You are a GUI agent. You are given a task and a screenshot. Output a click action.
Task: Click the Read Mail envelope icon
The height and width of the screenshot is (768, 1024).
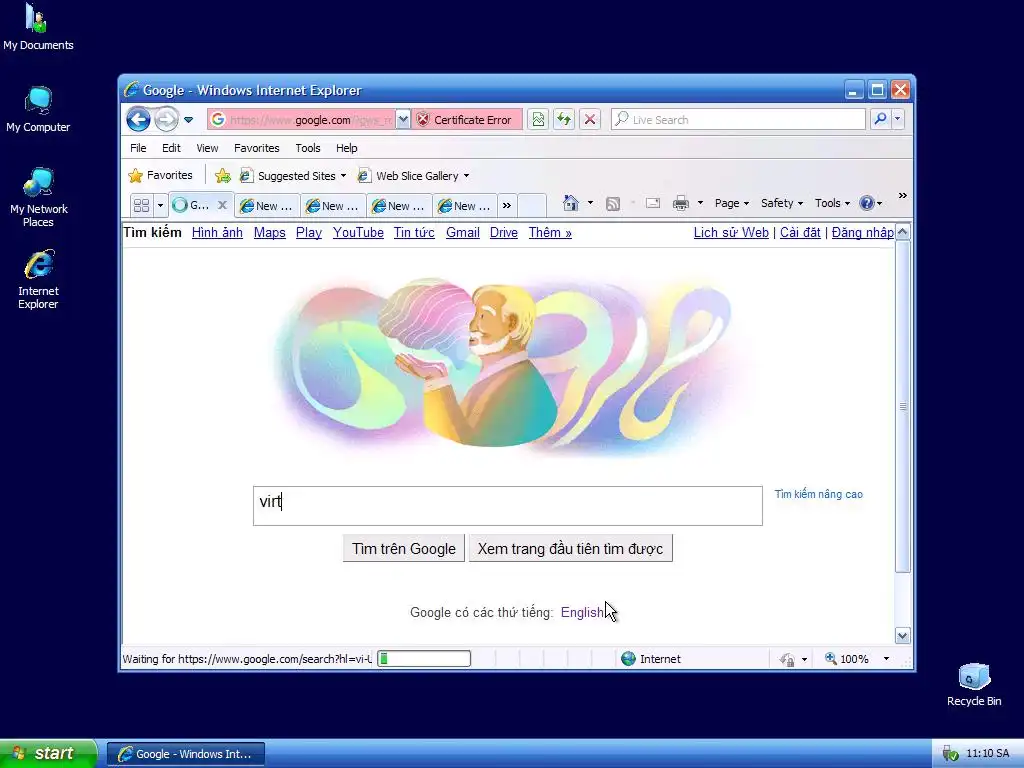tap(653, 203)
